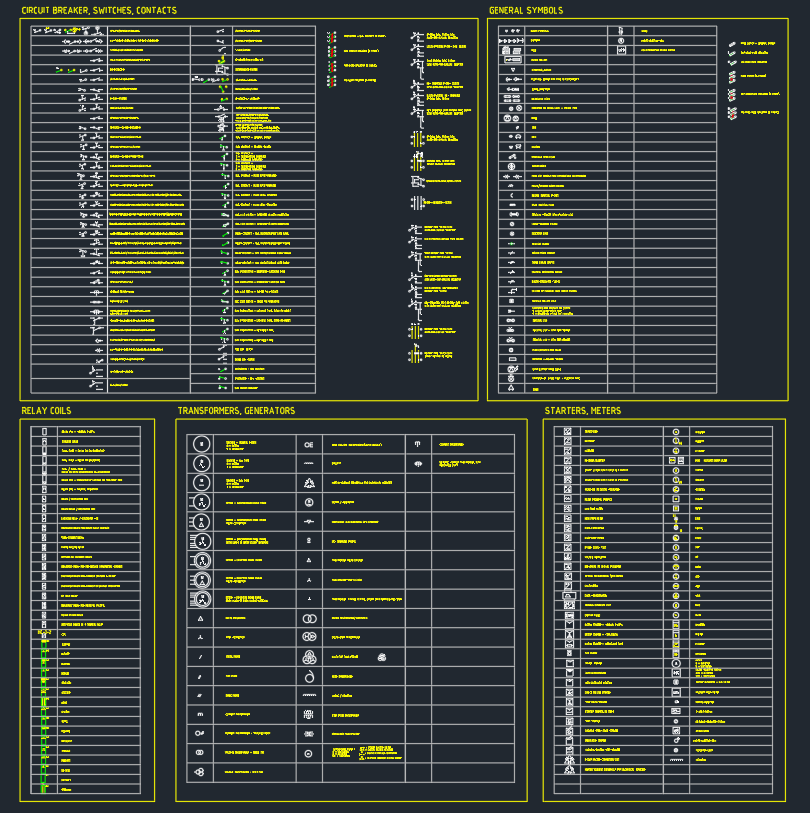Viewport: 810px width, 813px height.
Task: Select the top red-green indicator in Circuit Breaker legend
Action: tap(330, 35)
